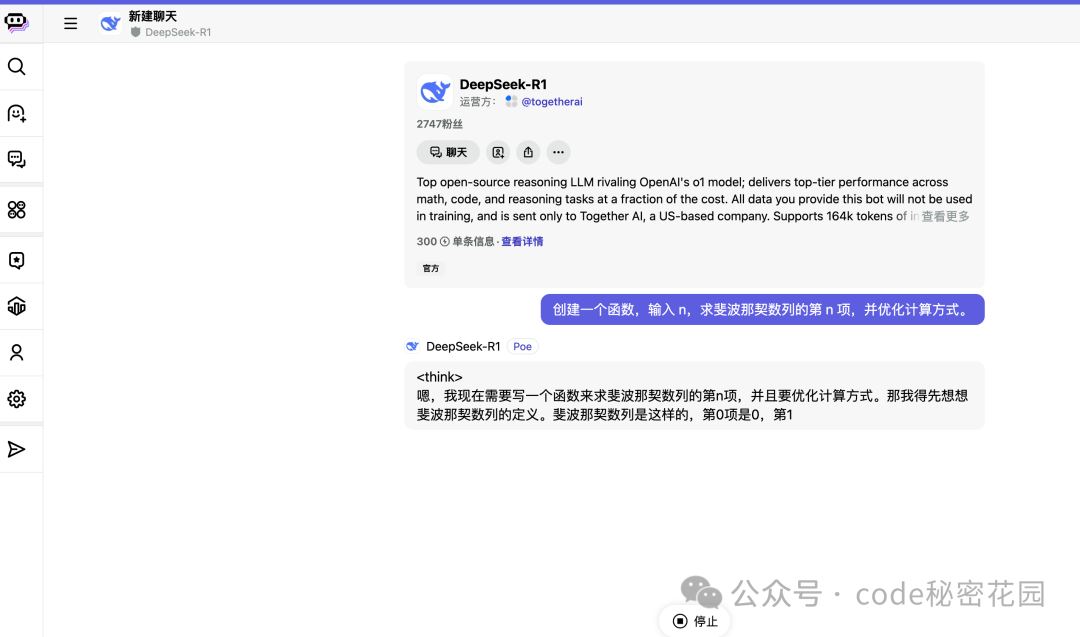
Task: Open the profile person icon
Action: (x=17, y=353)
